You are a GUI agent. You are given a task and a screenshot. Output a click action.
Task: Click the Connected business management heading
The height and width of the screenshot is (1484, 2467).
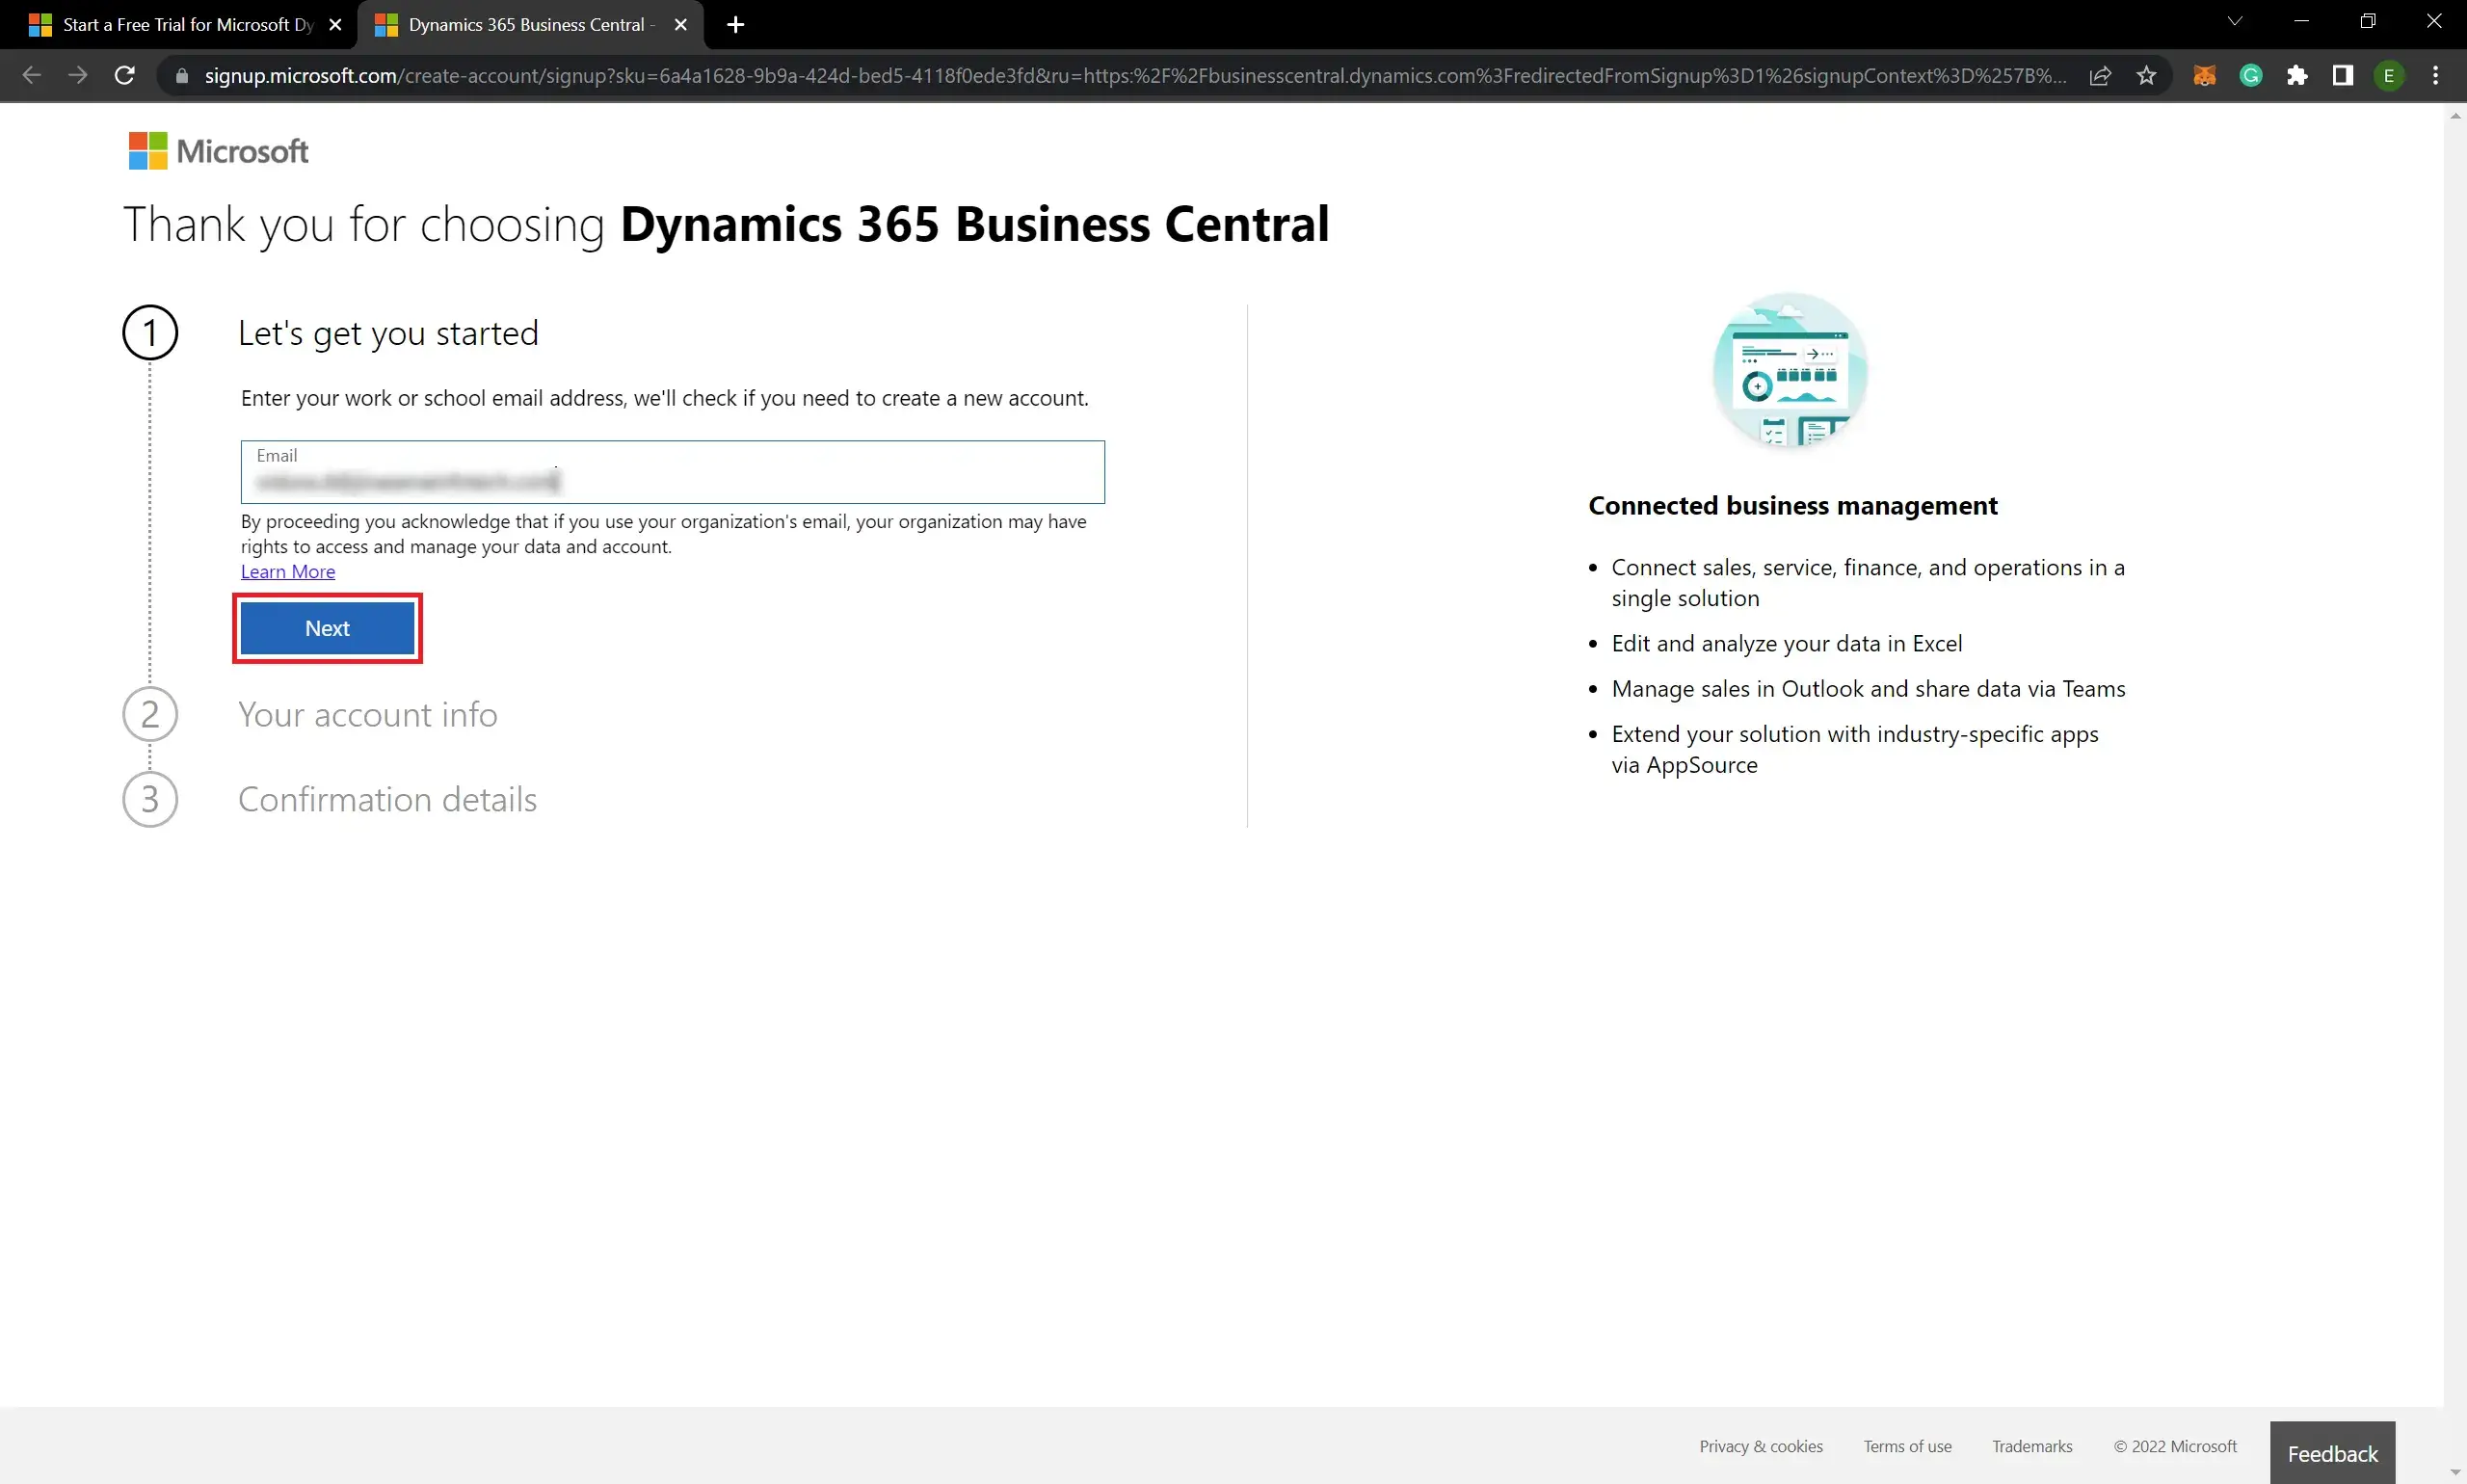pyautogui.click(x=1792, y=506)
